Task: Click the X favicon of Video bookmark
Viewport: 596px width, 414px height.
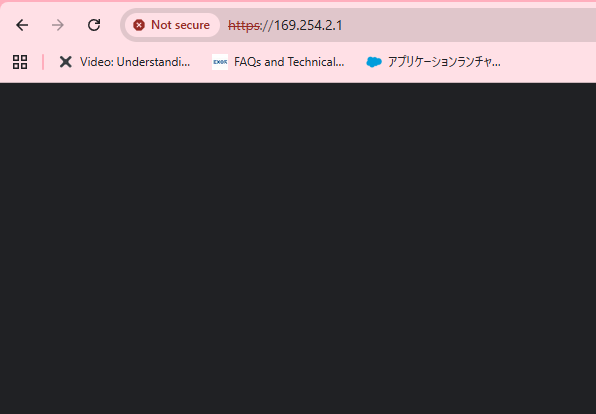Action: pos(65,62)
